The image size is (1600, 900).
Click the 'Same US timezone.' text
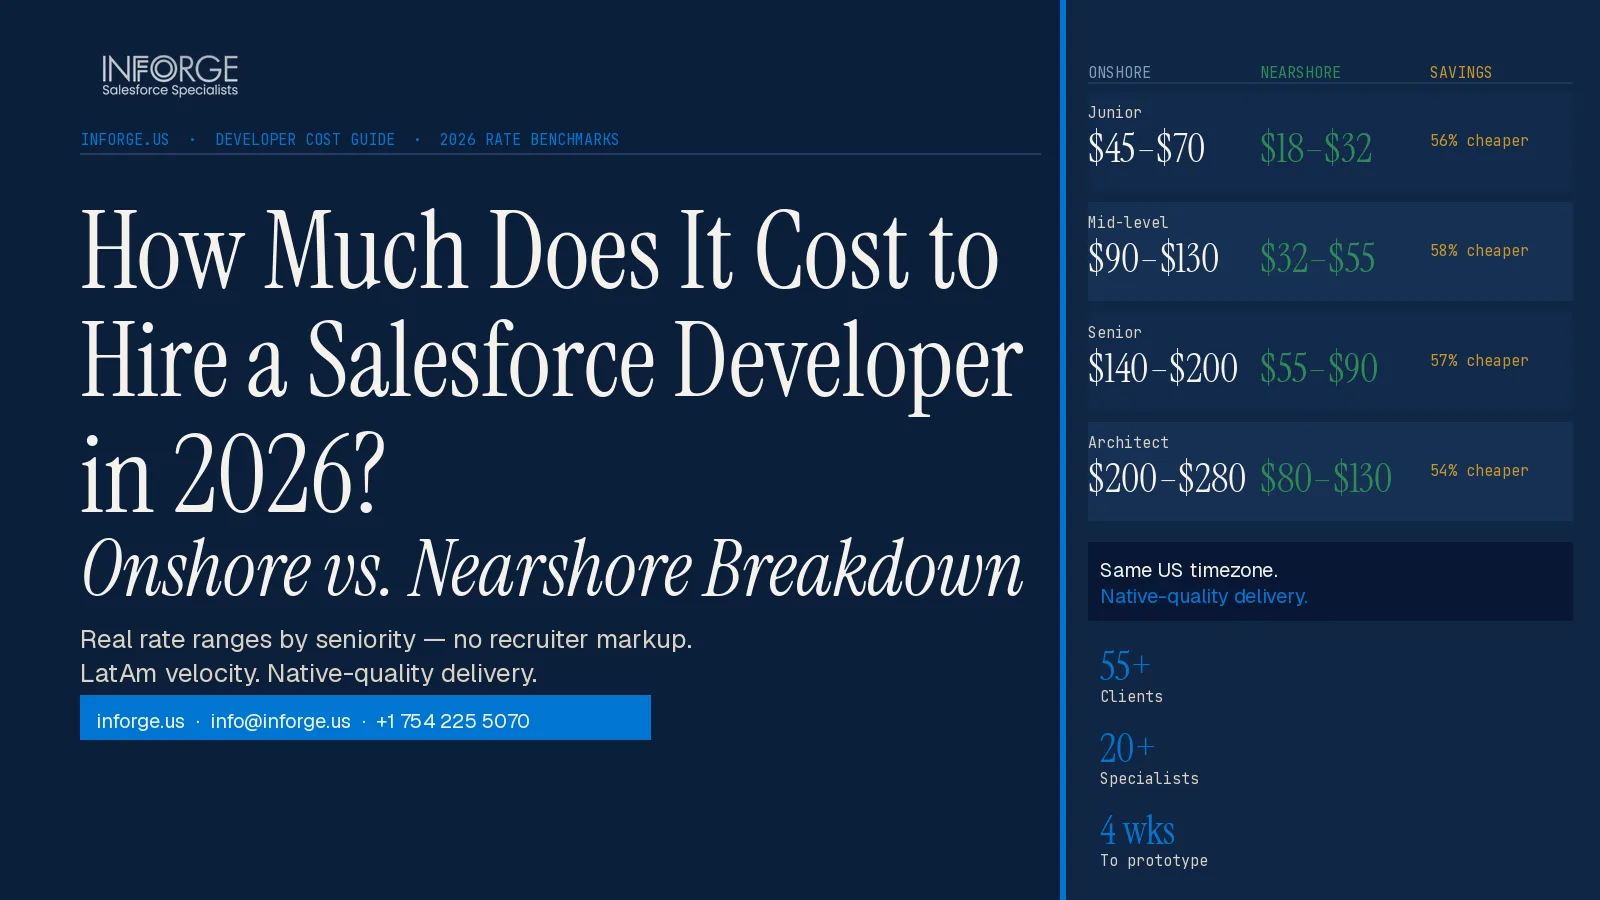1189,570
